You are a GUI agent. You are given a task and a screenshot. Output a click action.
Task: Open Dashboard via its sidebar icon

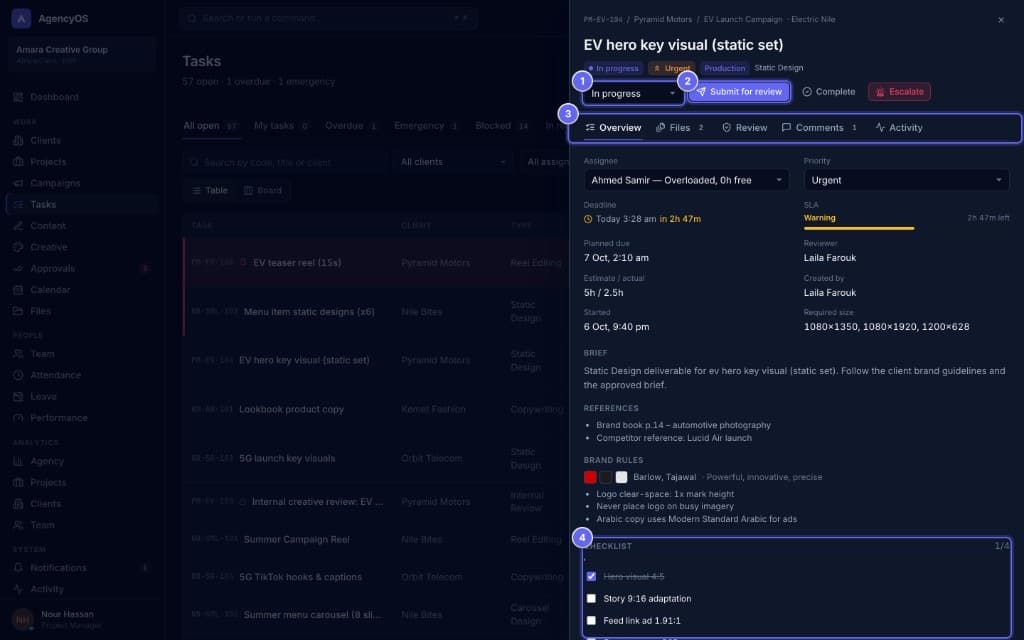[x=18, y=97]
